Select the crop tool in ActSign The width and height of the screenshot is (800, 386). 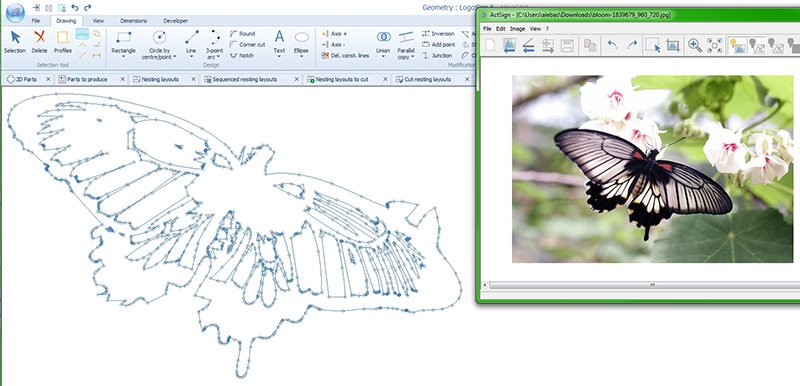pos(673,45)
